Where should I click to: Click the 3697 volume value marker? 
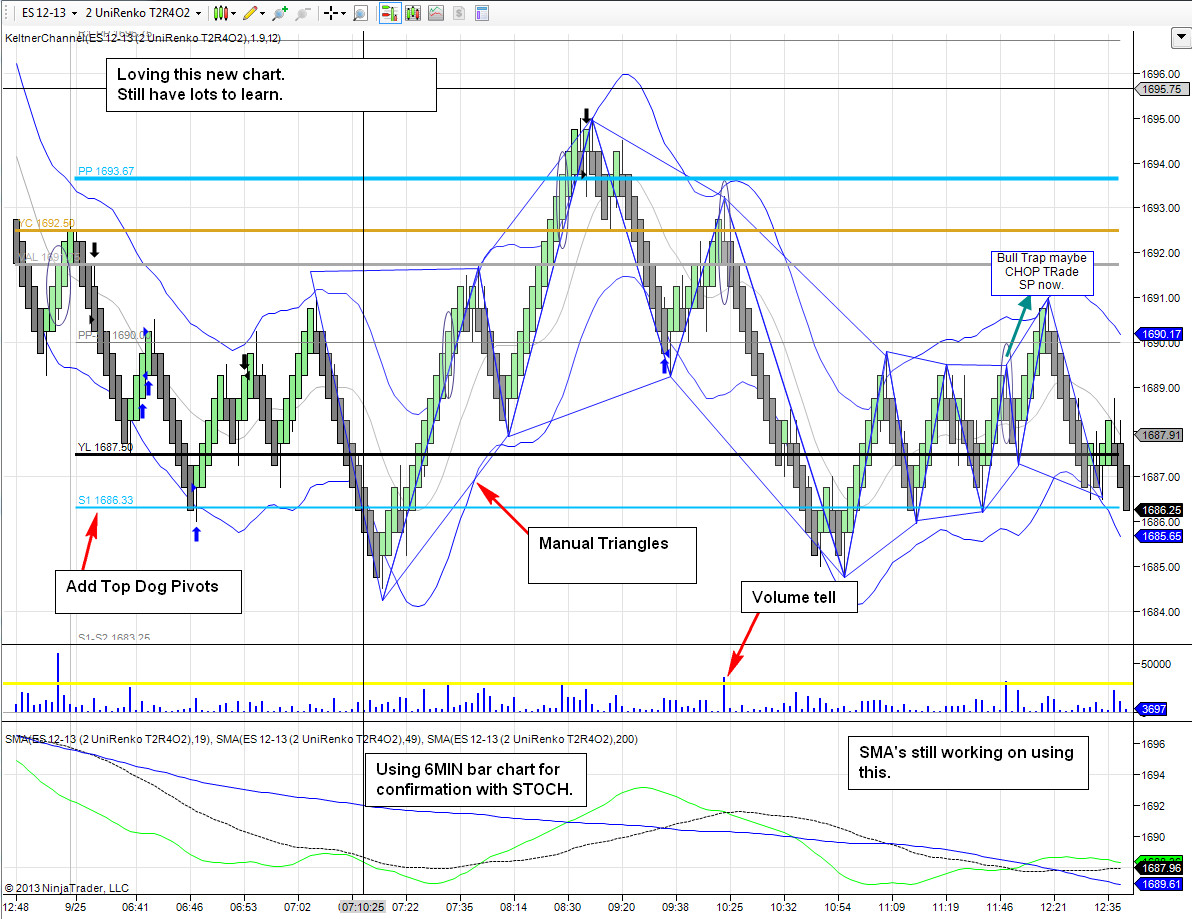(1152, 709)
